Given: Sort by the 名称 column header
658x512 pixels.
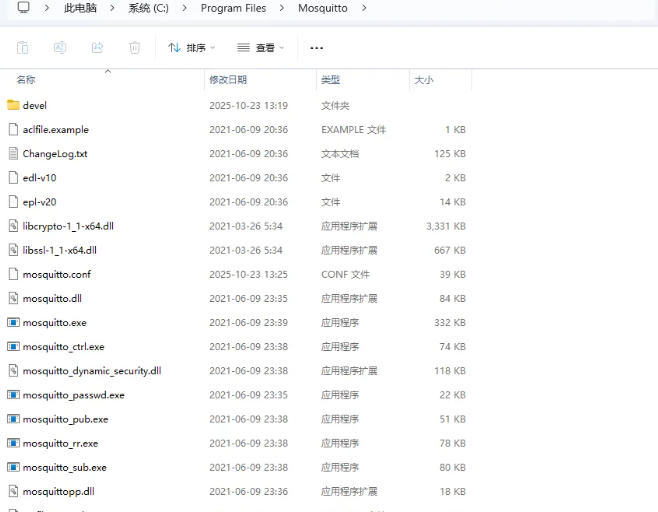Looking at the screenshot, I should pos(26,79).
